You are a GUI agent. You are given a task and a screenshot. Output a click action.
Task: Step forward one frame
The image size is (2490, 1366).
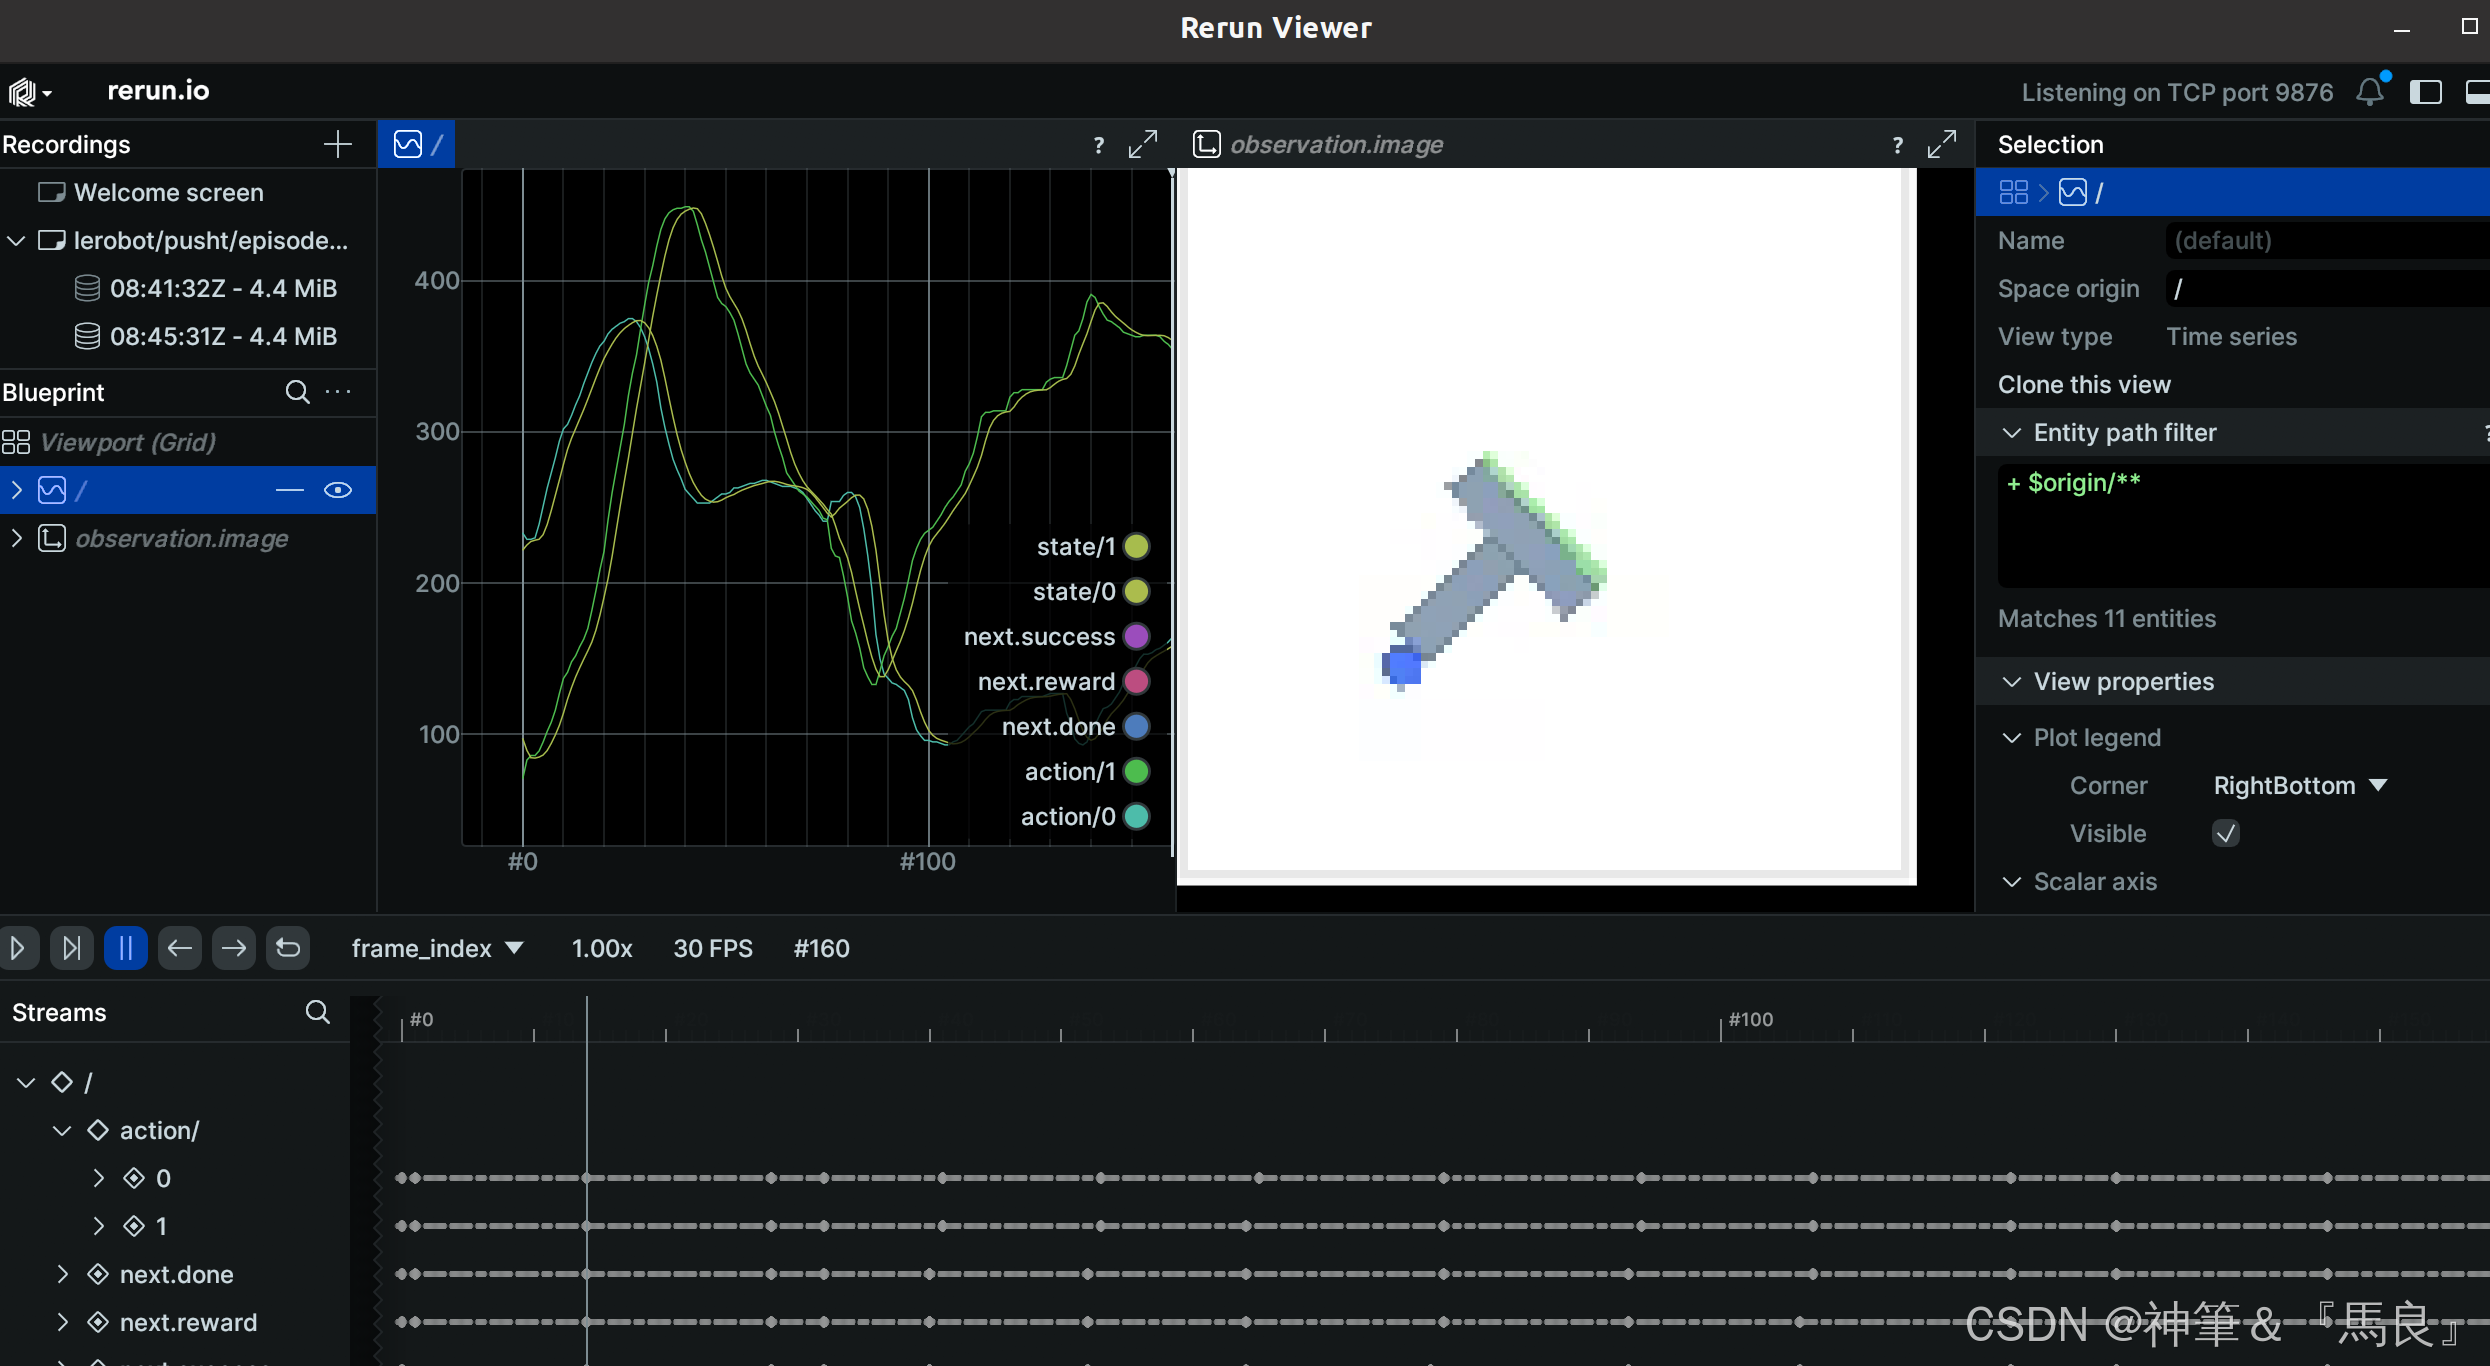point(234,948)
